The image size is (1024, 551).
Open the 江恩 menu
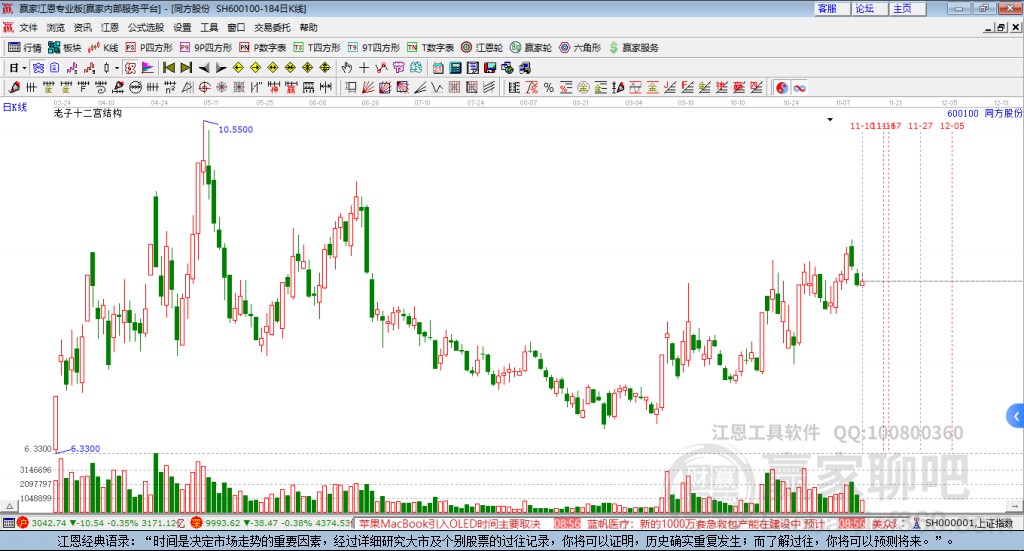click(x=110, y=27)
